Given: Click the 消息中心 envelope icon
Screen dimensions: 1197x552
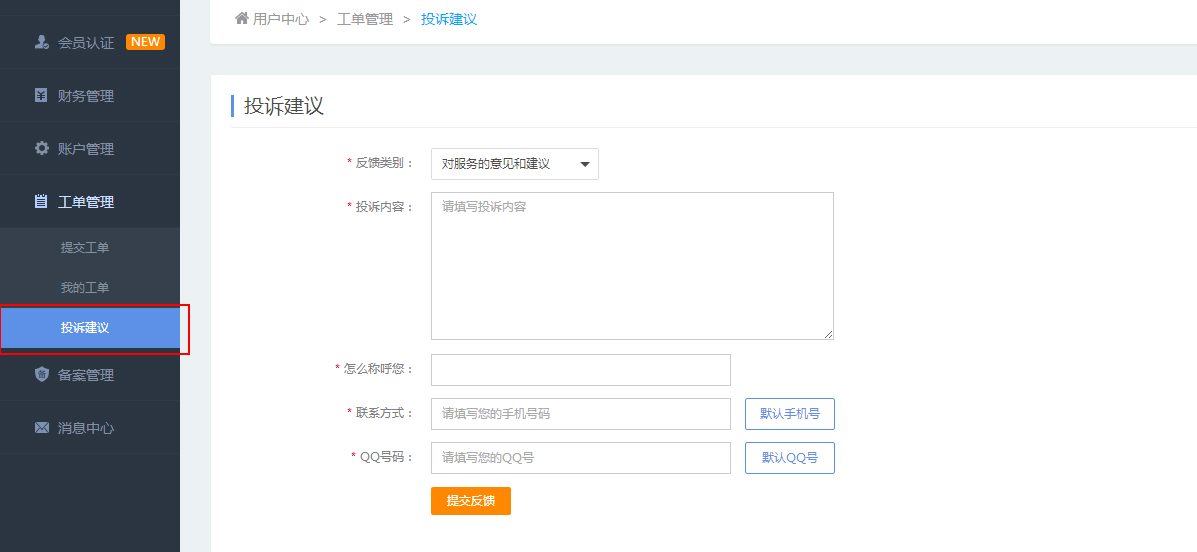Looking at the screenshot, I should tap(42, 428).
